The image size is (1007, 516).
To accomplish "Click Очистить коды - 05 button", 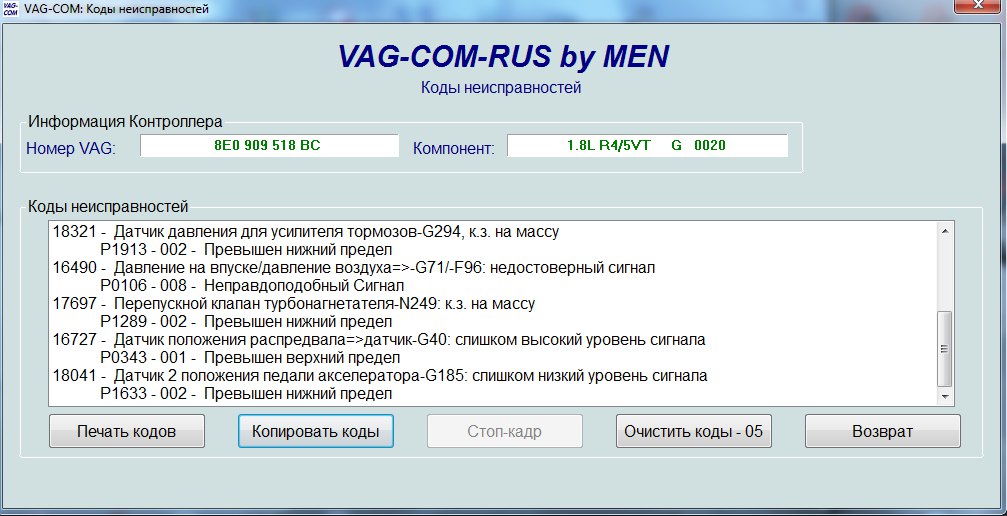I will pyautogui.click(x=694, y=431).
